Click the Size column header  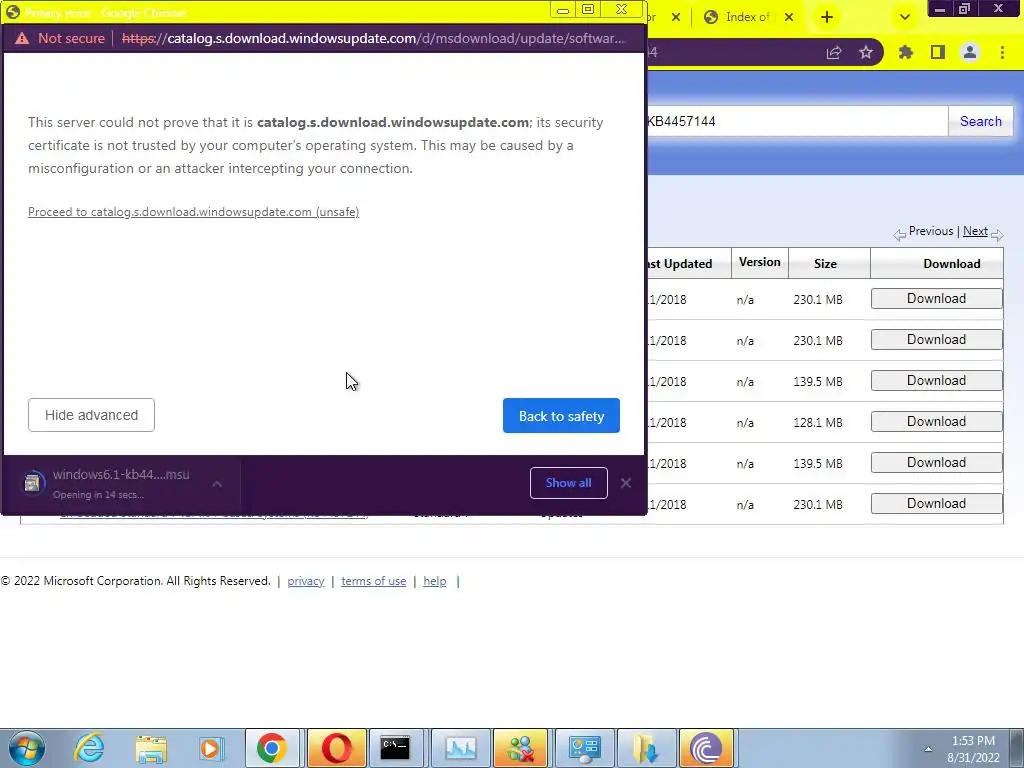[x=825, y=264]
